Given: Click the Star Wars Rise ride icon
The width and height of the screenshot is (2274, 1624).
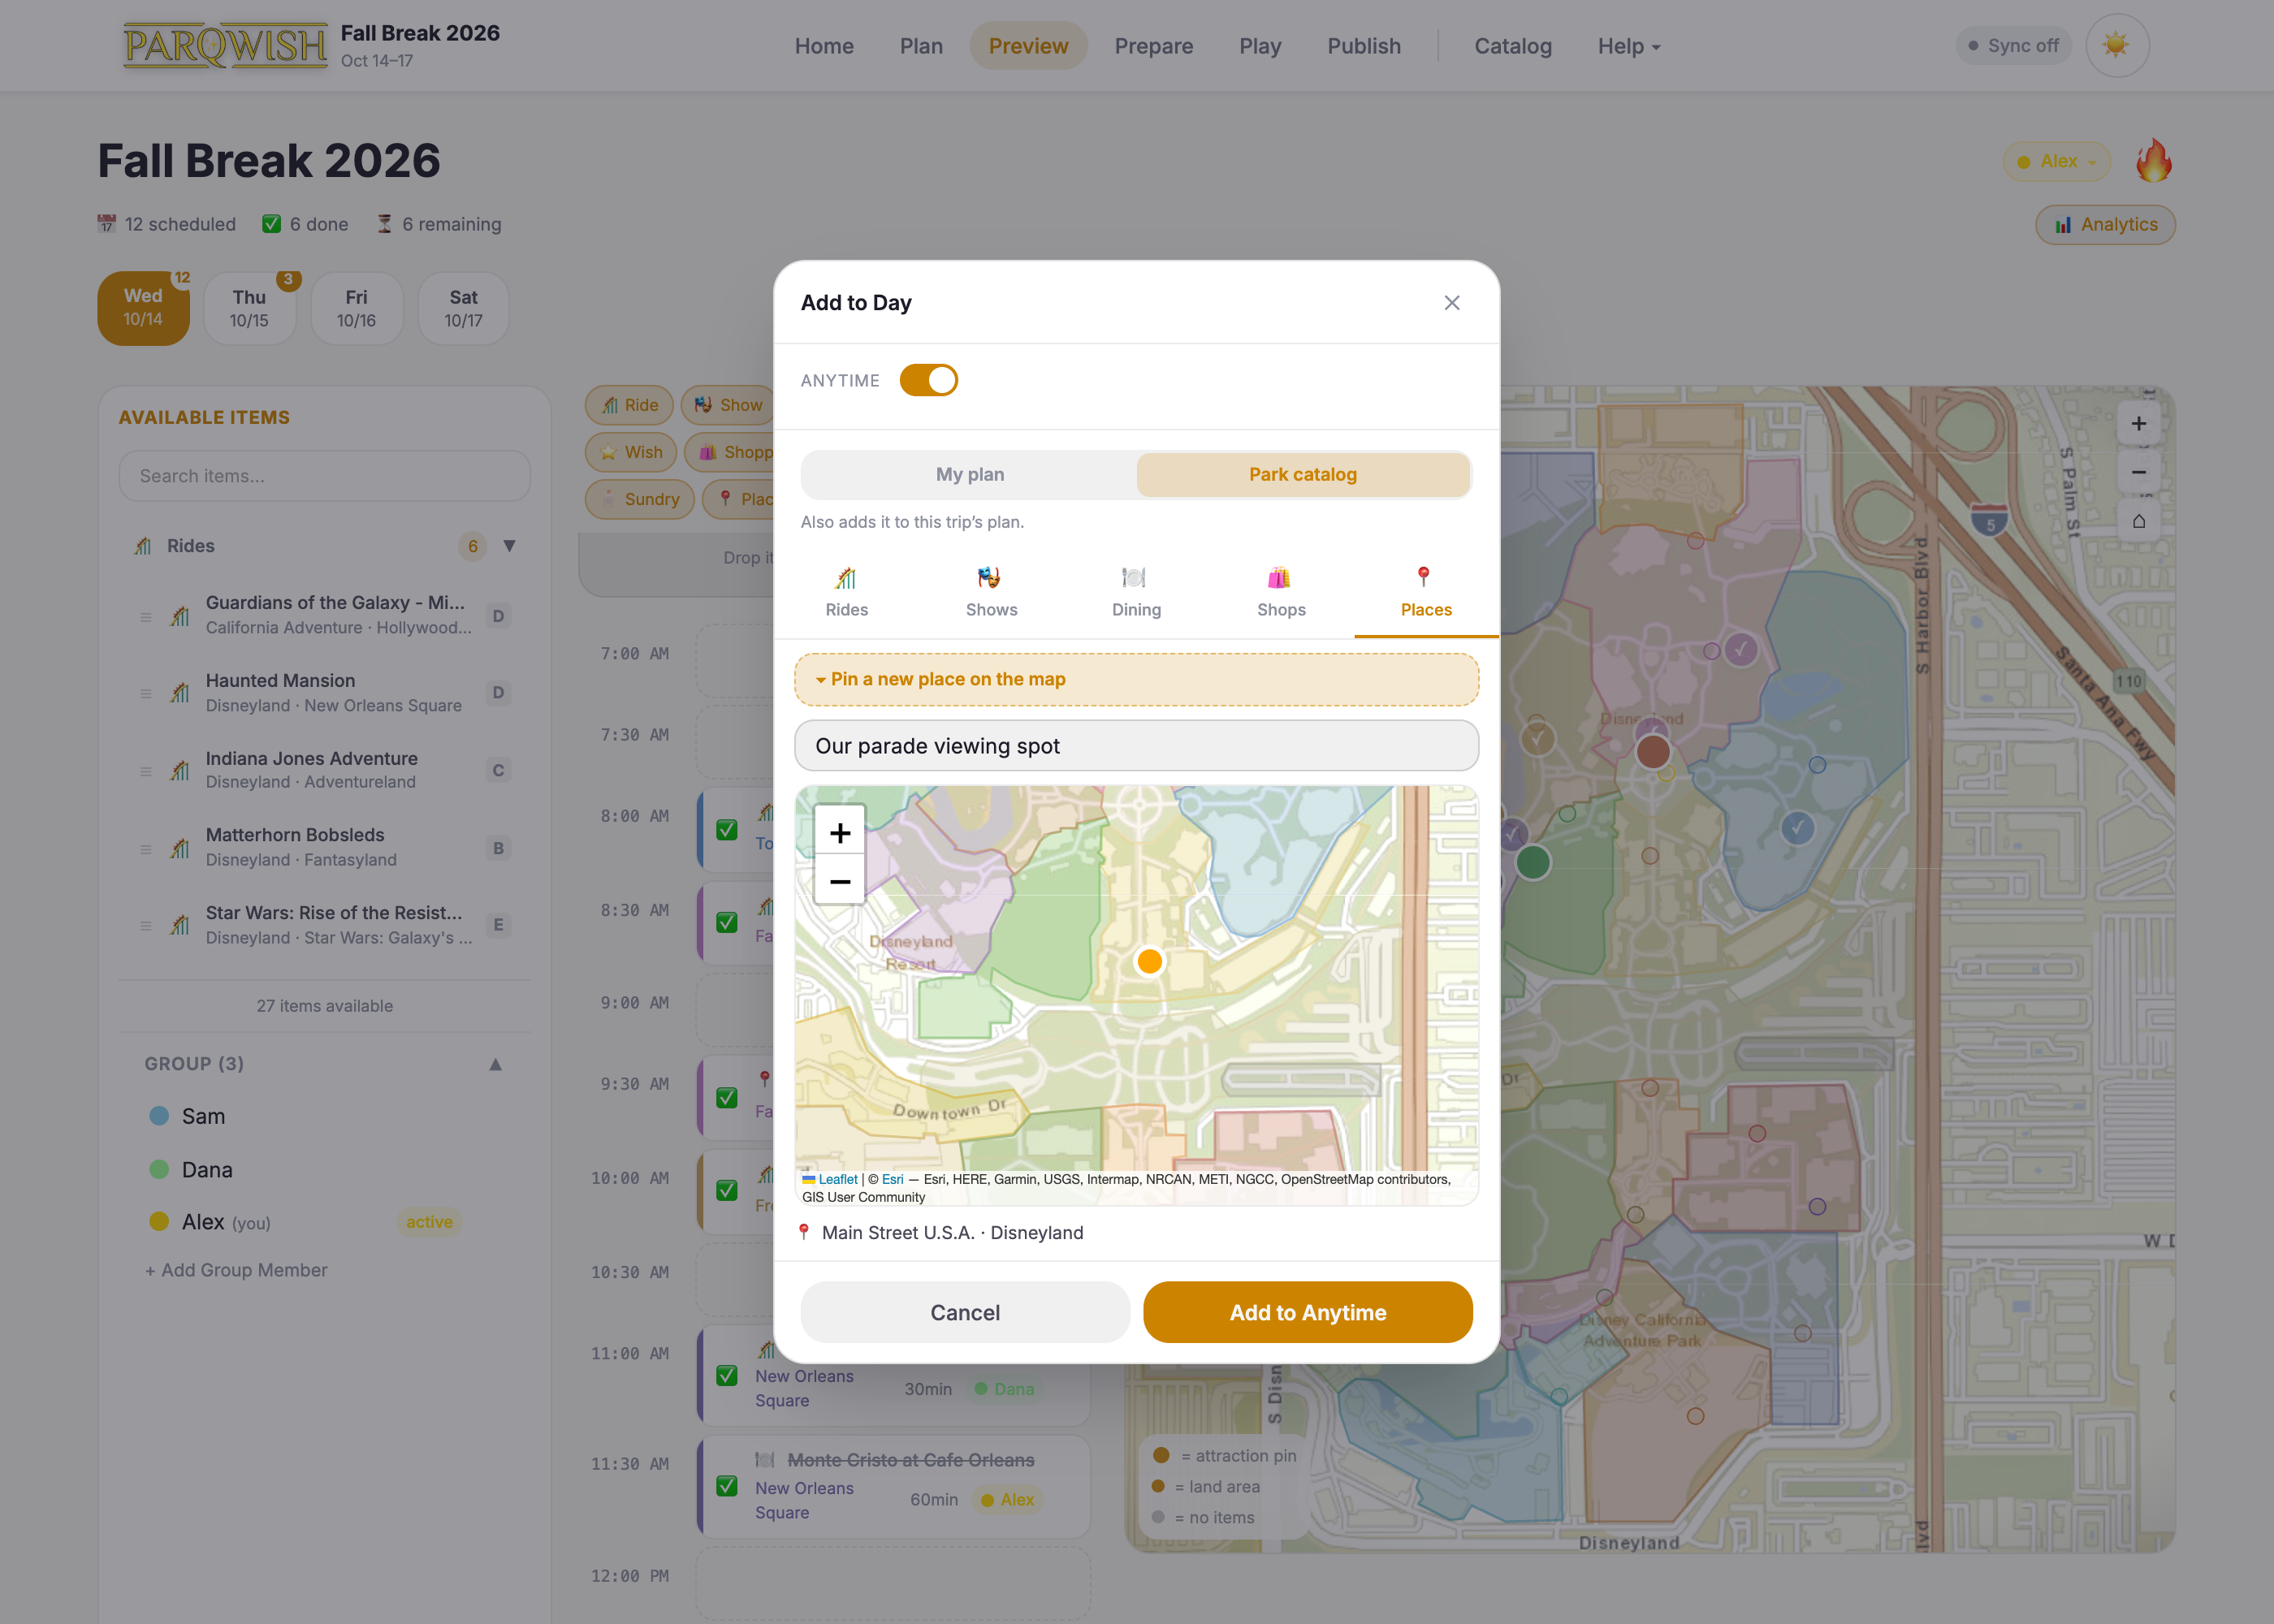Looking at the screenshot, I should point(180,925).
